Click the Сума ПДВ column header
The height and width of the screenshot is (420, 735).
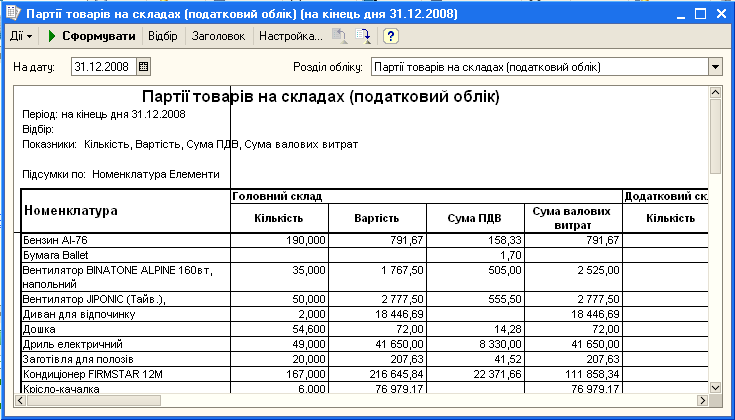point(475,218)
